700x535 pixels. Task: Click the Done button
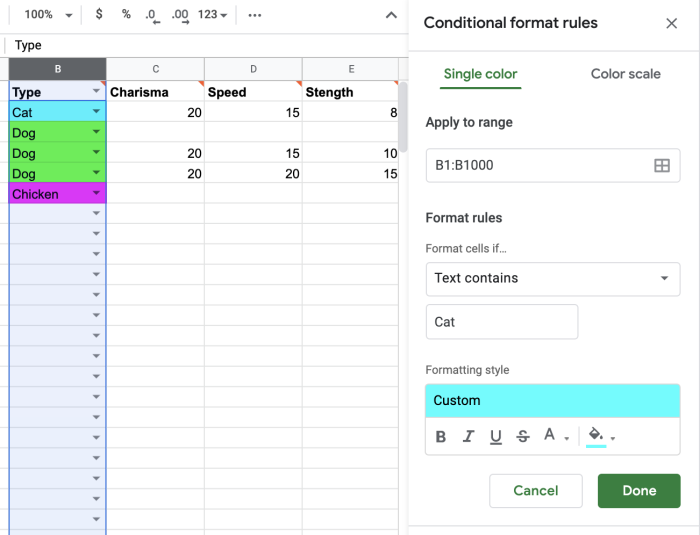click(x=639, y=491)
